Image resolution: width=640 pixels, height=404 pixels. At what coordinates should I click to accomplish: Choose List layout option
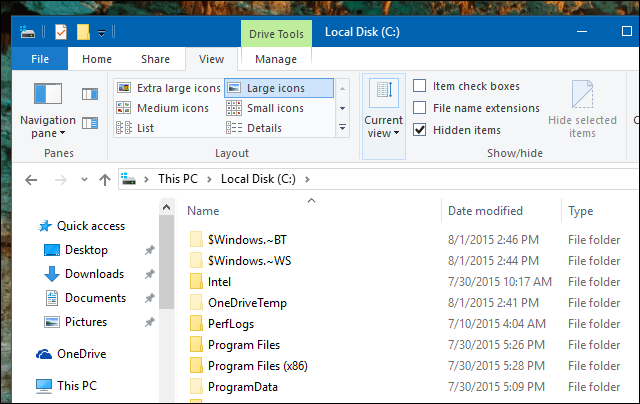tap(135, 128)
